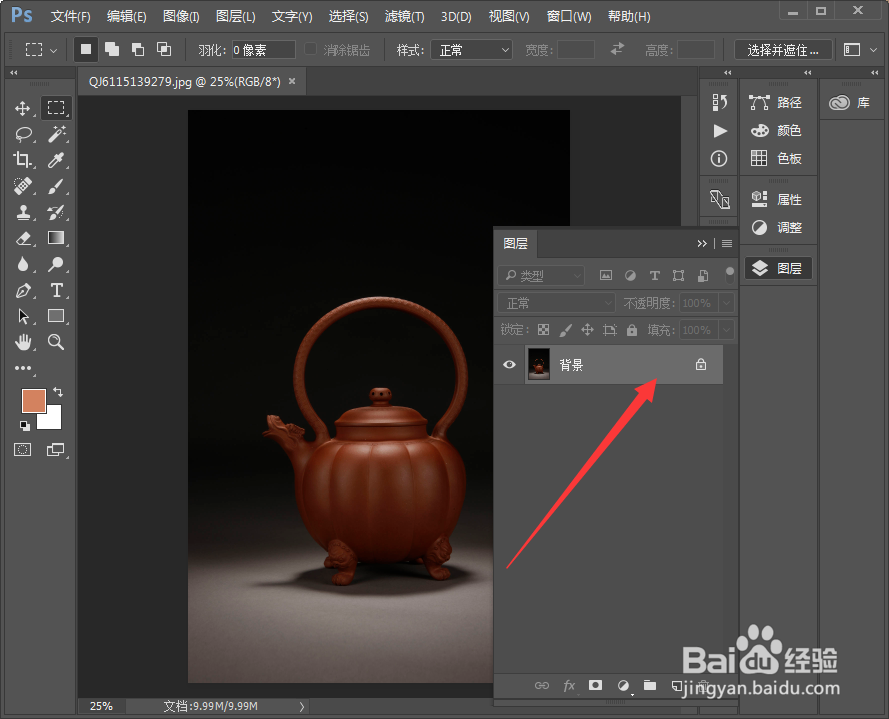This screenshot has height=719, width=889.
Task: Open the 颜色 color panel
Action: coord(776,130)
